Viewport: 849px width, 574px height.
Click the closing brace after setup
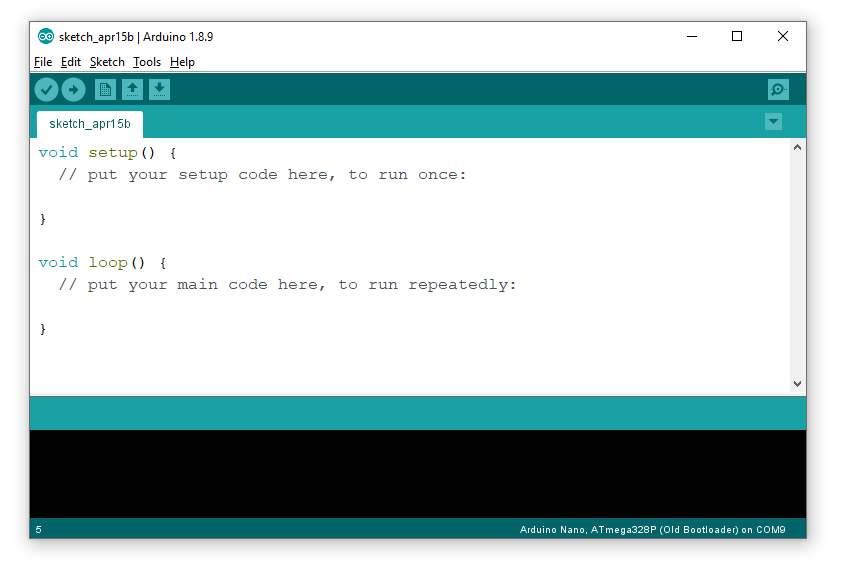point(43,219)
